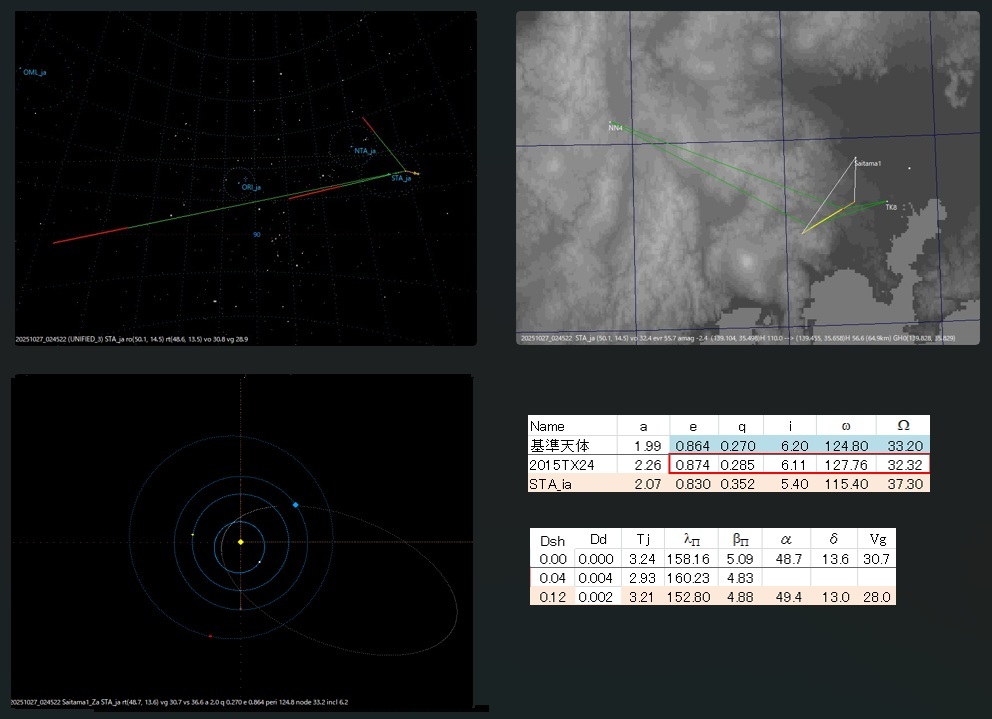Select the STA_ja radiant label in sky chart
The image size is (992, 719).
[401, 178]
